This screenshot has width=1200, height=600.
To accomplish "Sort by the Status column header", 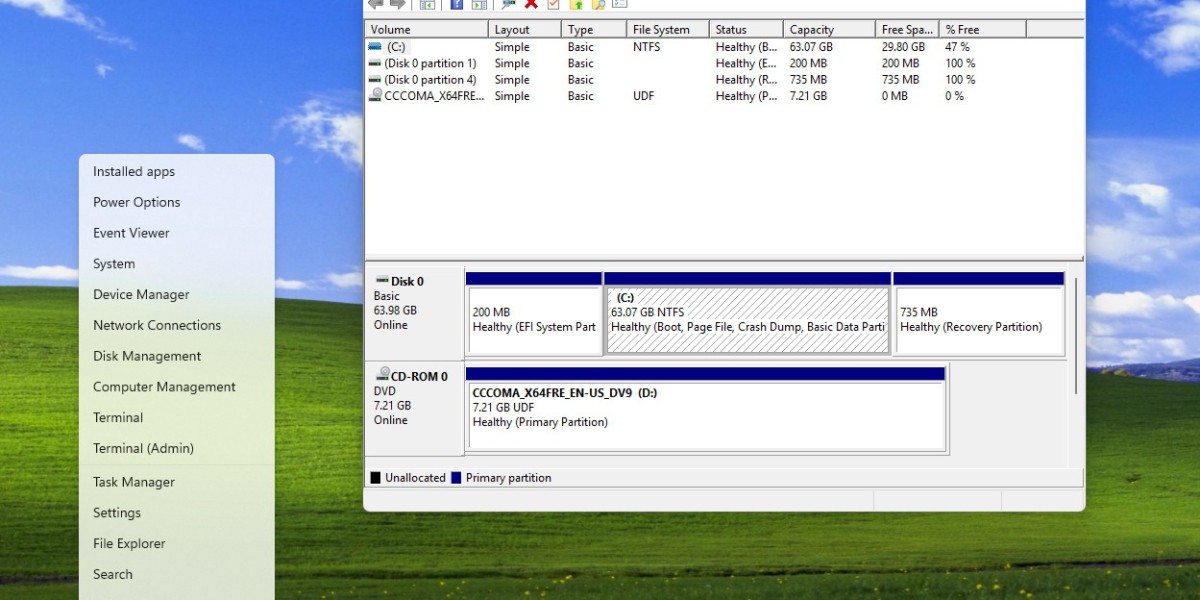I will (746, 30).
